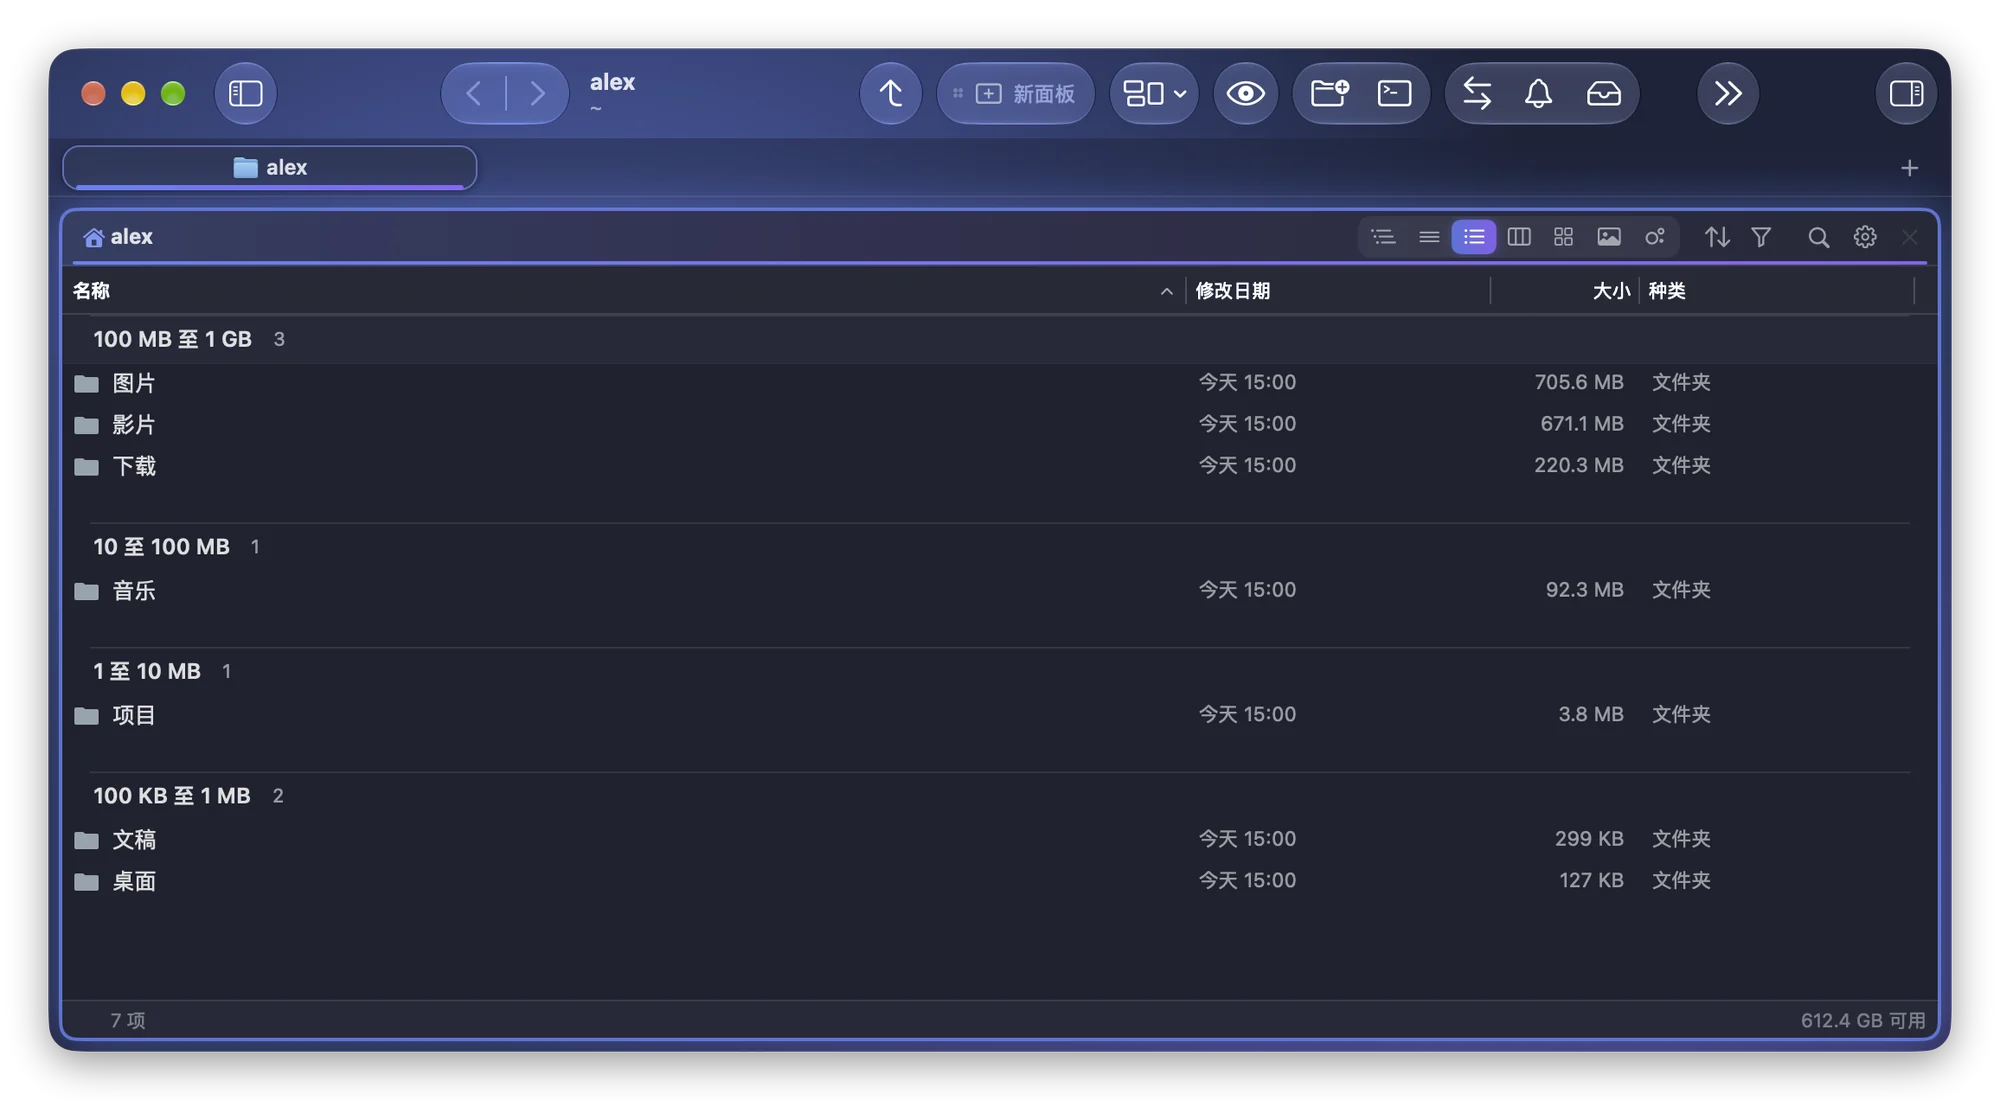Image resolution: width=2000 pixels, height=1100 pixels.
Task: Click the 项目 folder icon
Action: (x=87, y=715)
